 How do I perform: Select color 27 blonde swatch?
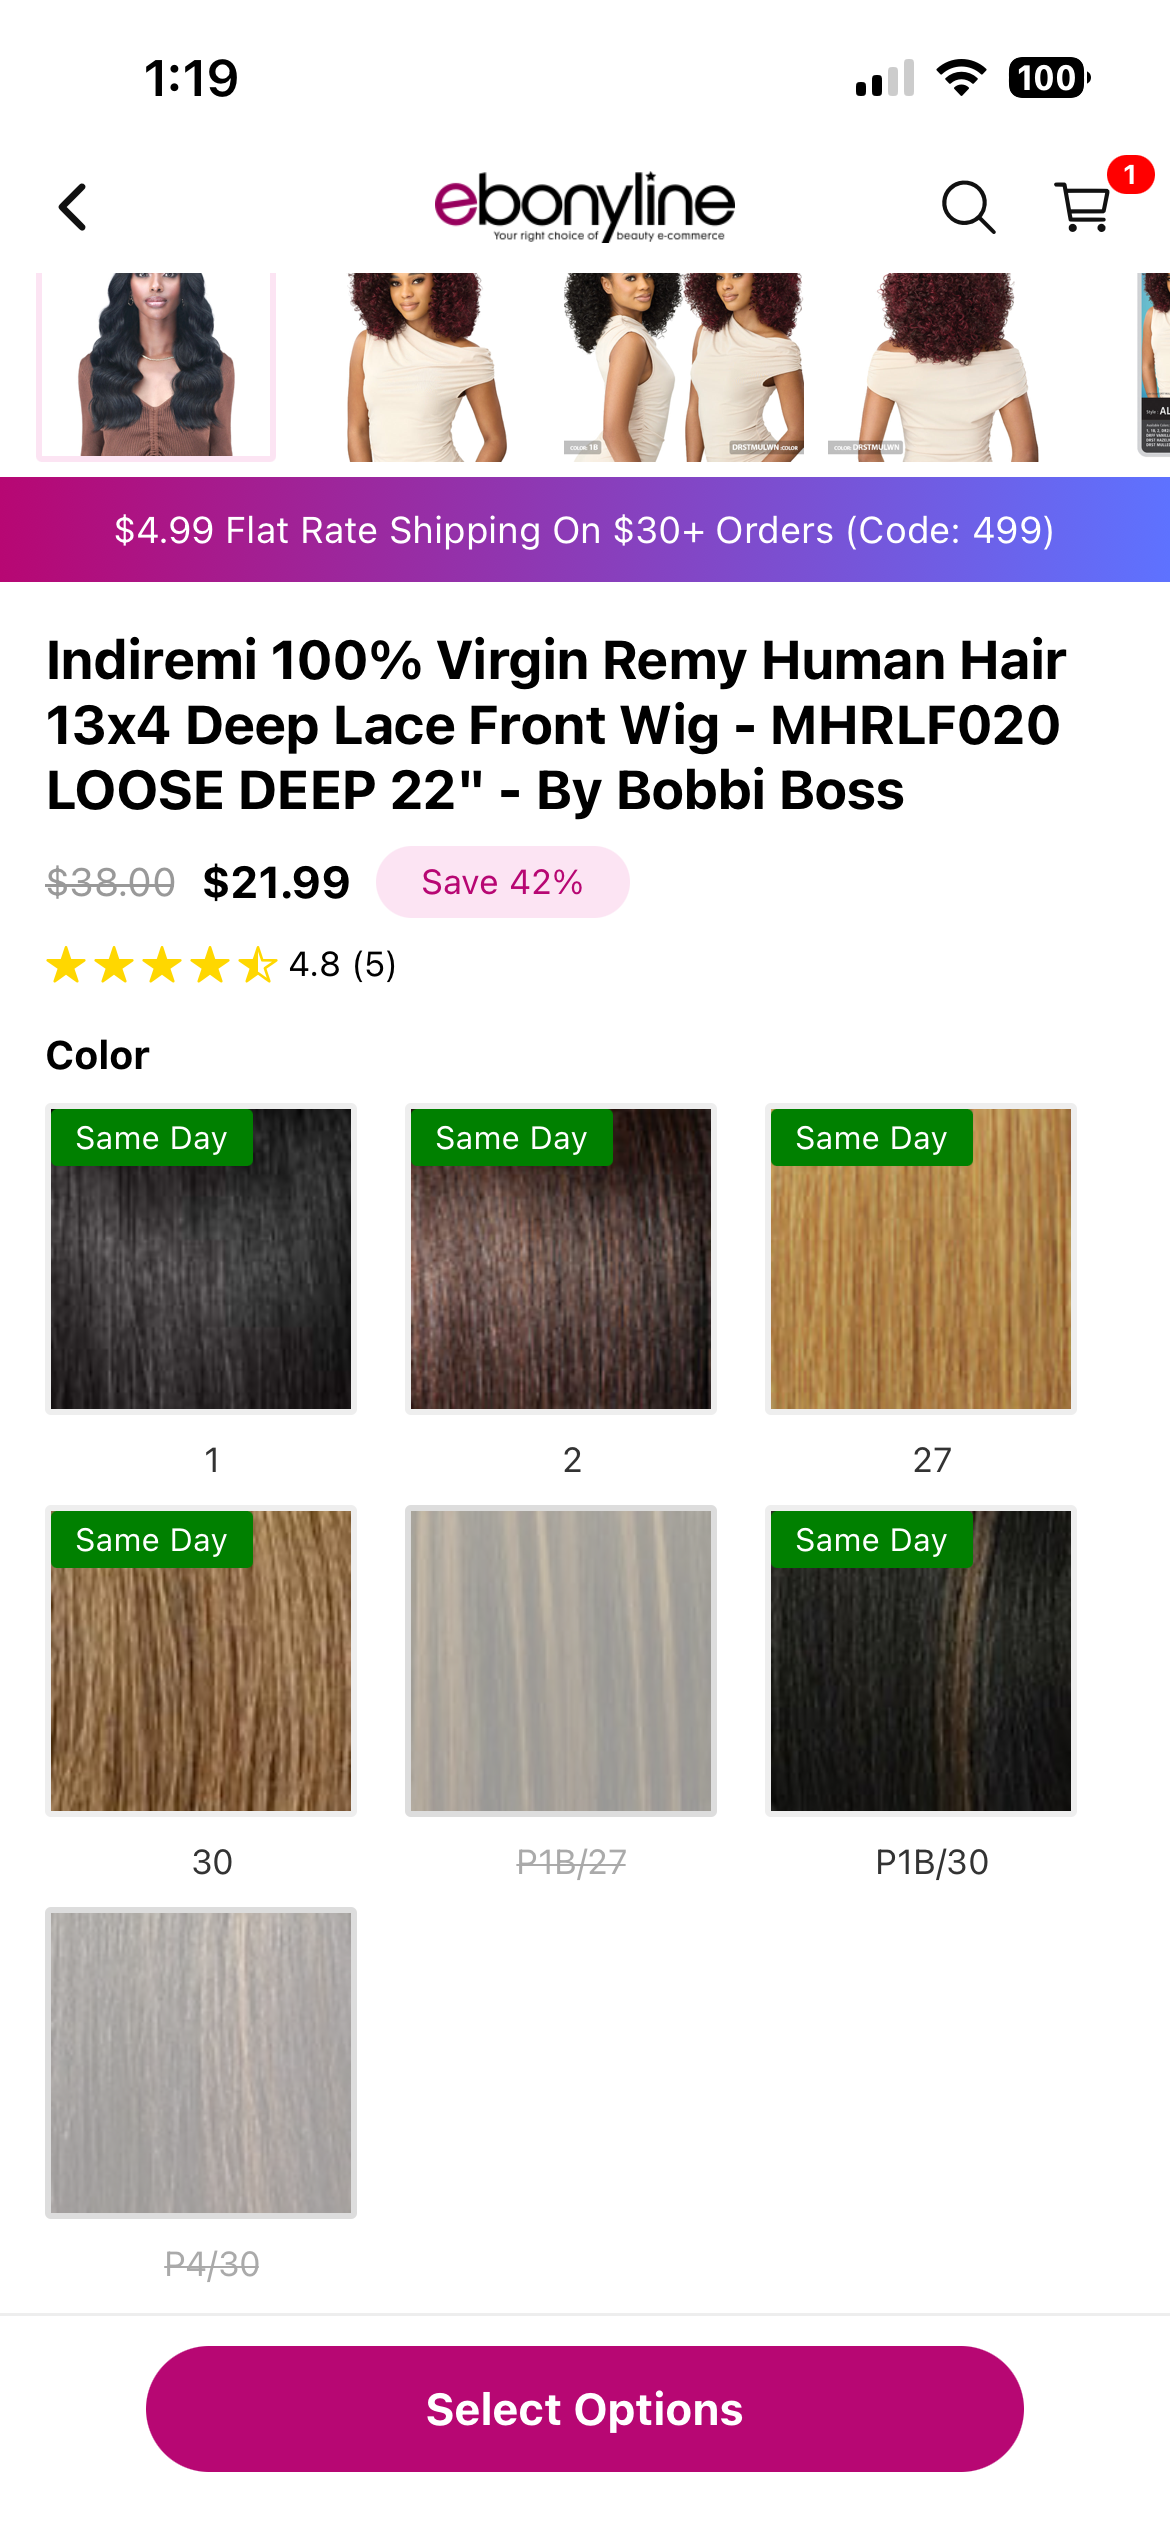[921, 1259]
